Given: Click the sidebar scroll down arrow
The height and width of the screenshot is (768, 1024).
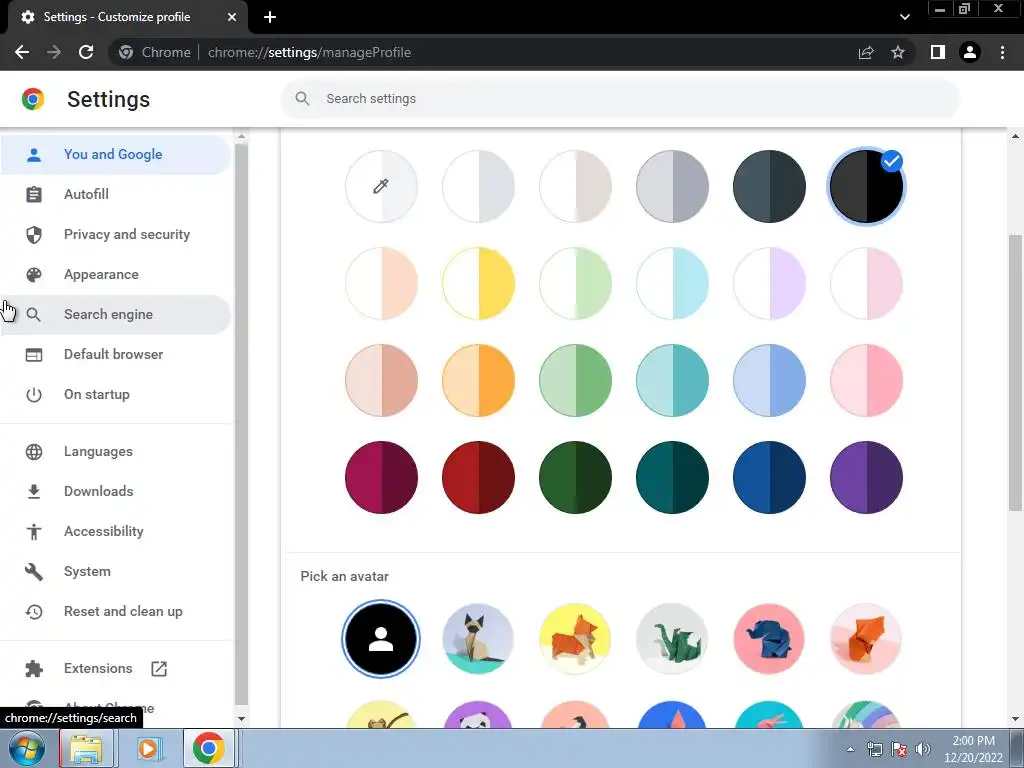Looking at the screenshot, I should pos(241,718).
